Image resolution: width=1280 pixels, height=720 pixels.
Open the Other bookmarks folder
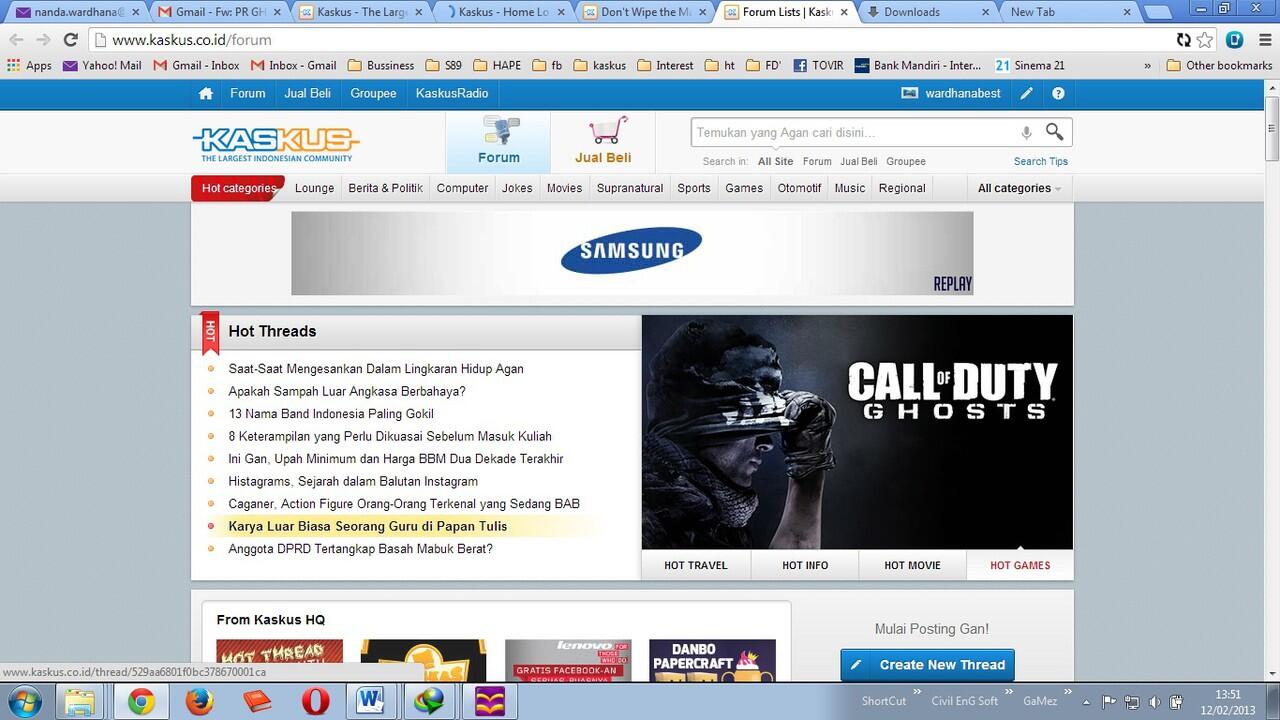click(x=1218, y=65)
